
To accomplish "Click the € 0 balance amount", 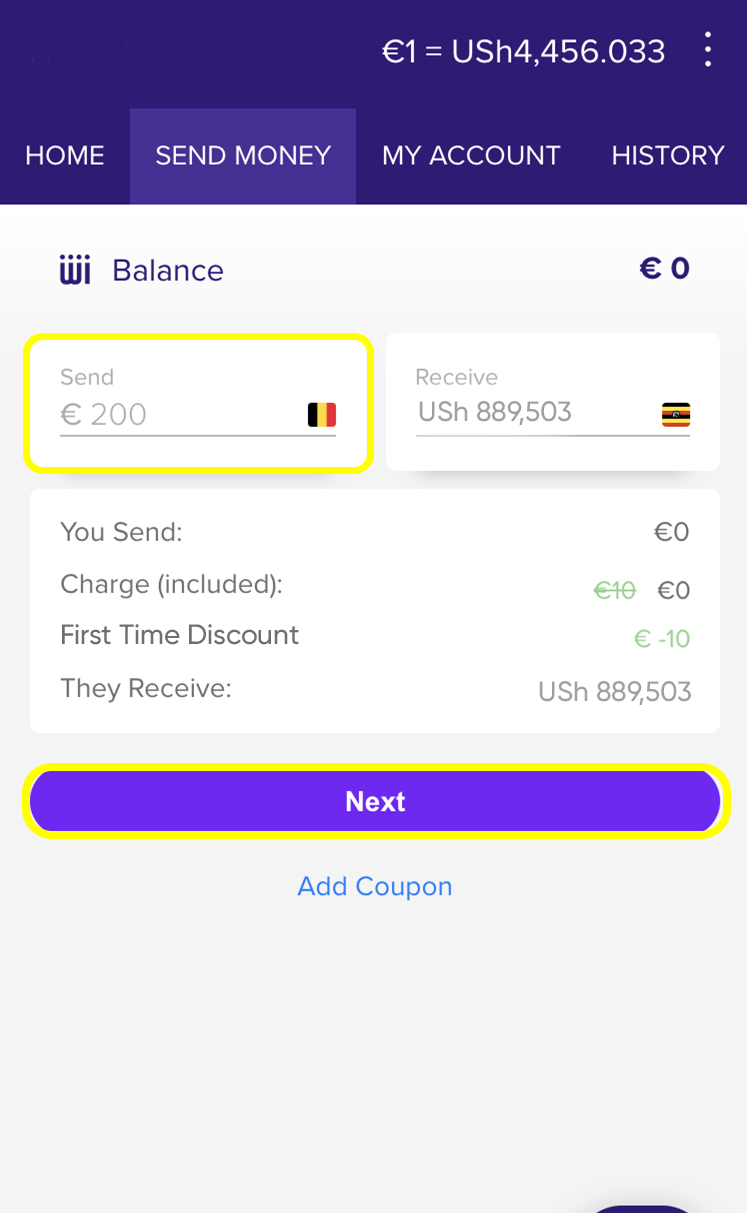I will coord(665,269).
